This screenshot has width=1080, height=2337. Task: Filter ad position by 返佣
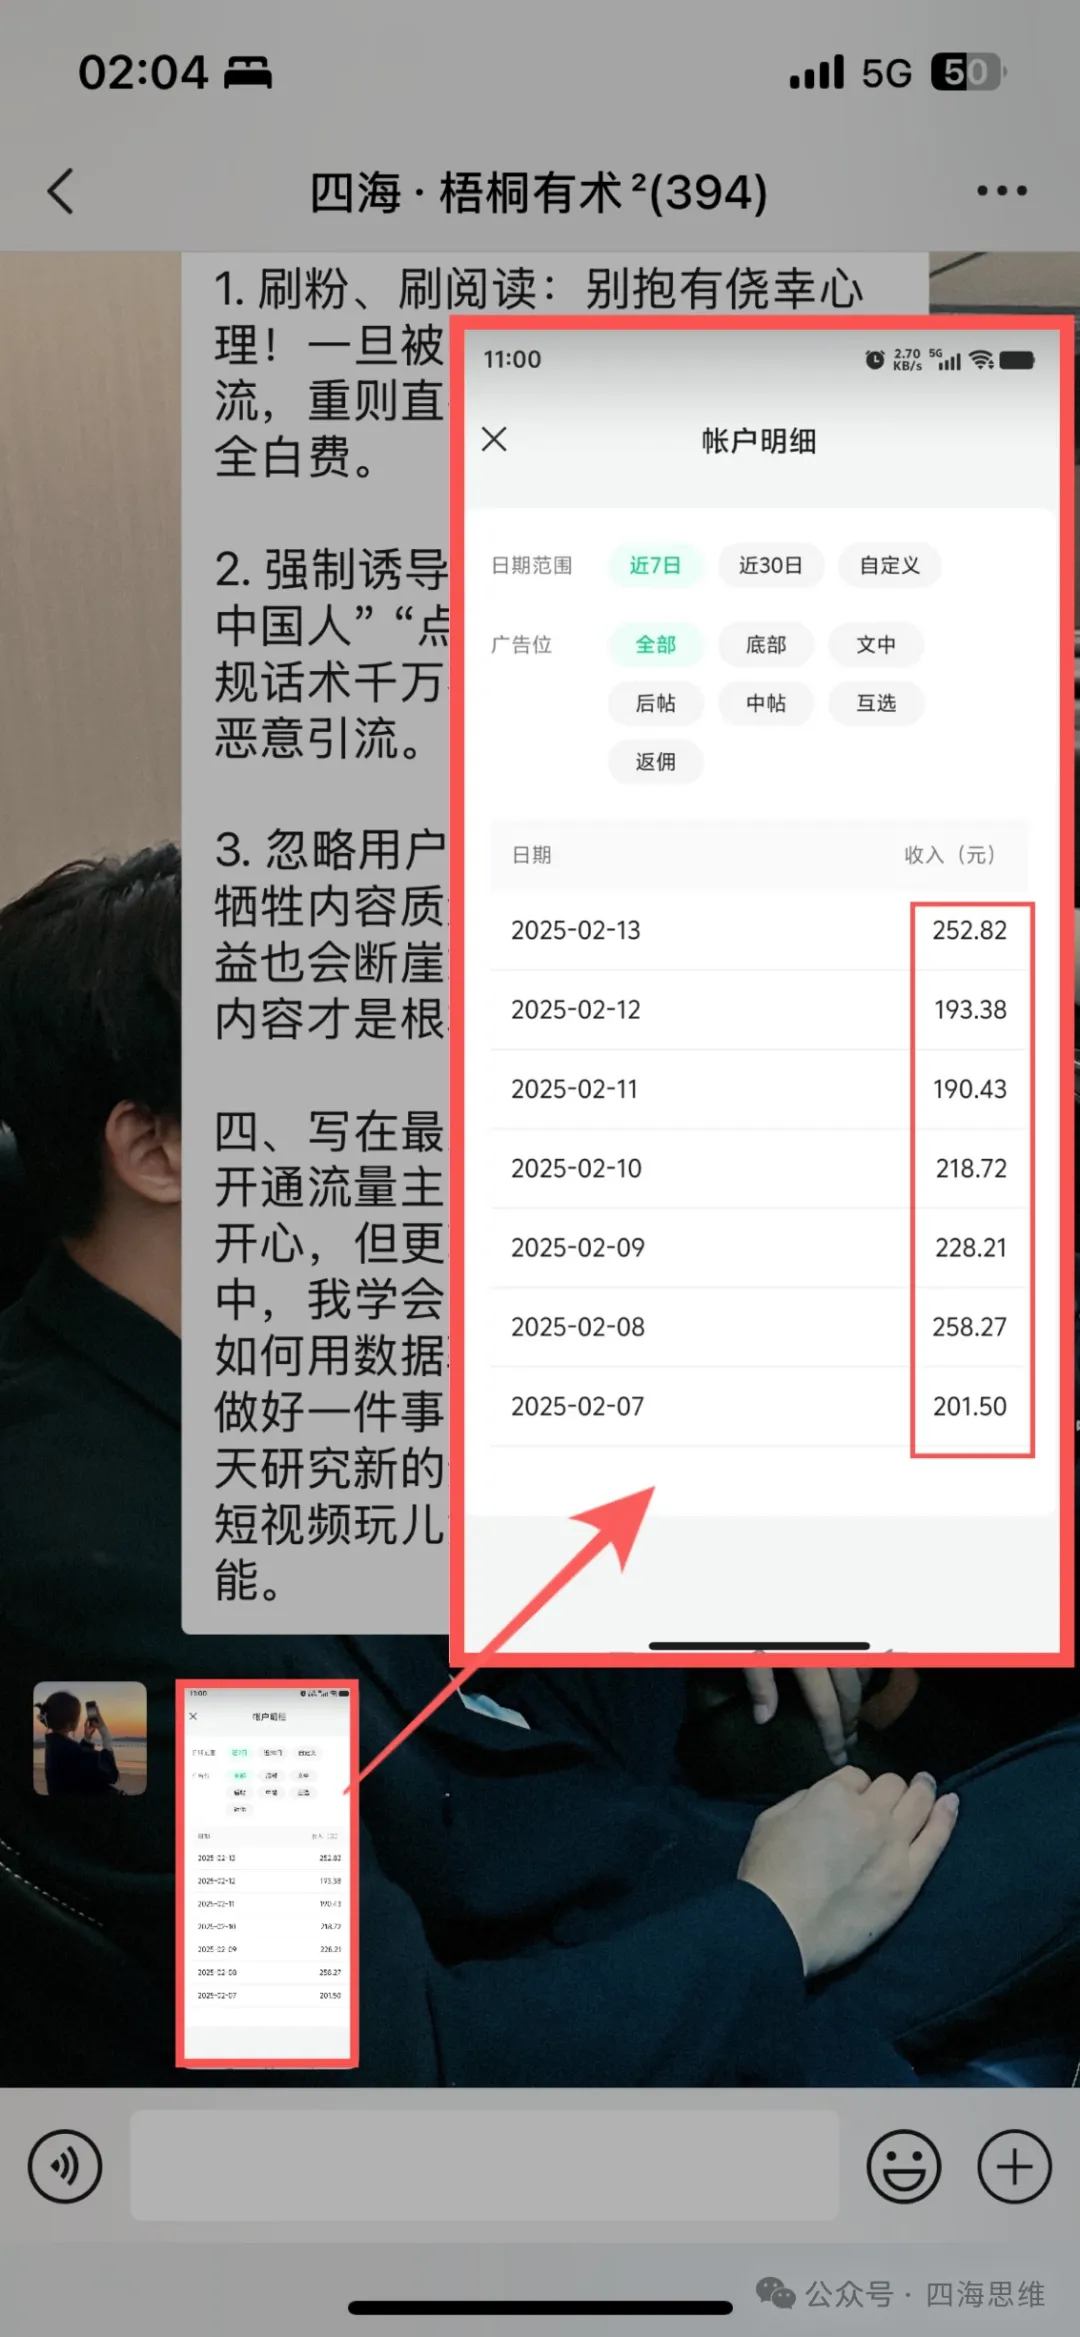pos(656,762)
